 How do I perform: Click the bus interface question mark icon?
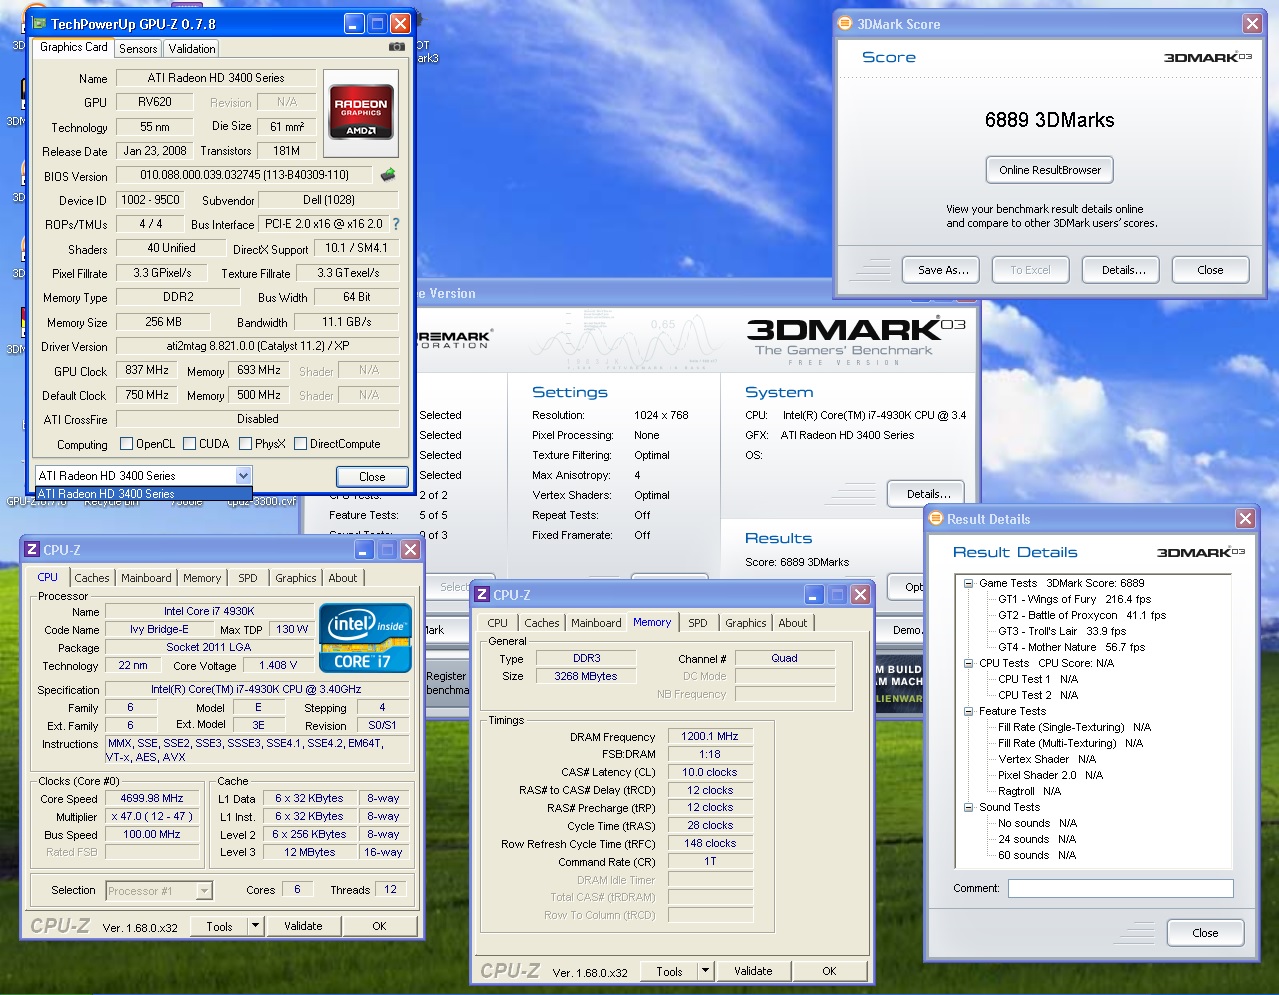[396, 224]
